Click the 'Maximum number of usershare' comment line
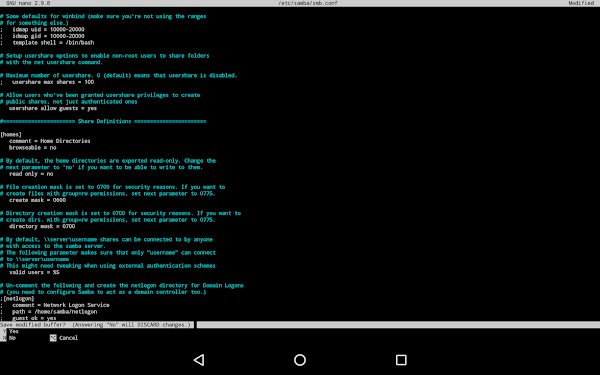 119,75
